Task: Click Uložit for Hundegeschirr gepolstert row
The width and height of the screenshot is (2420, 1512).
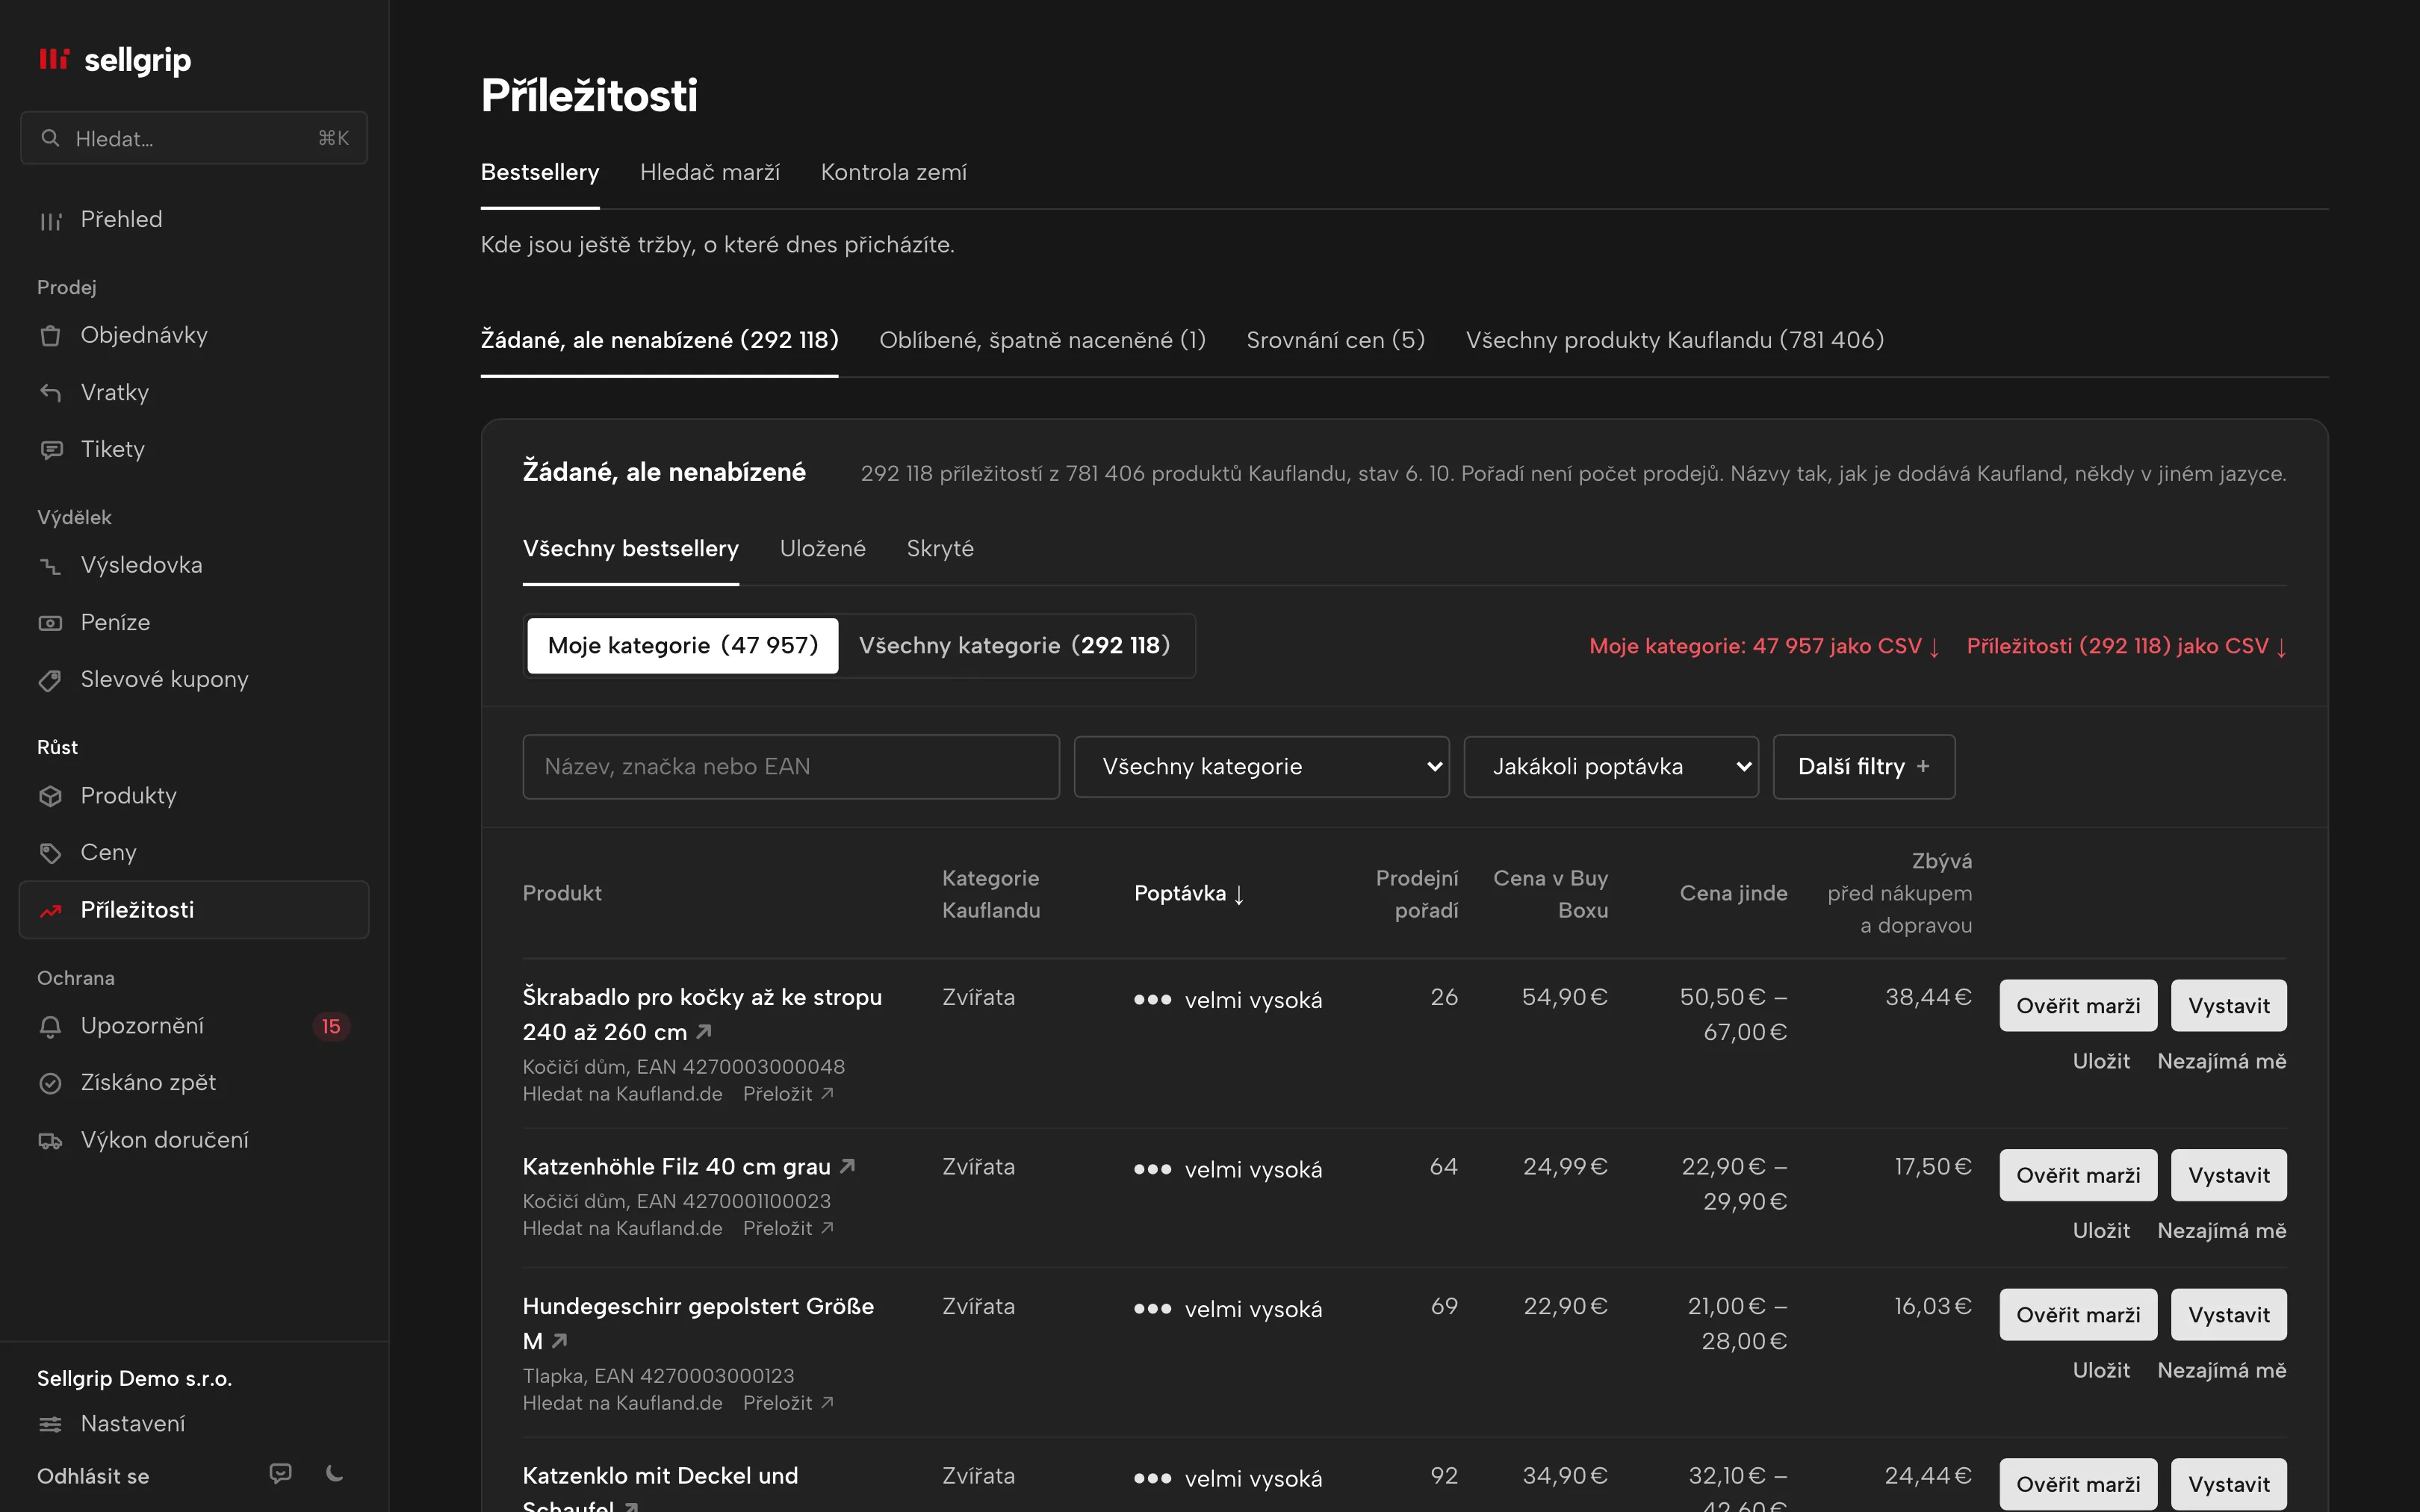Action: pos(2101,1370)
